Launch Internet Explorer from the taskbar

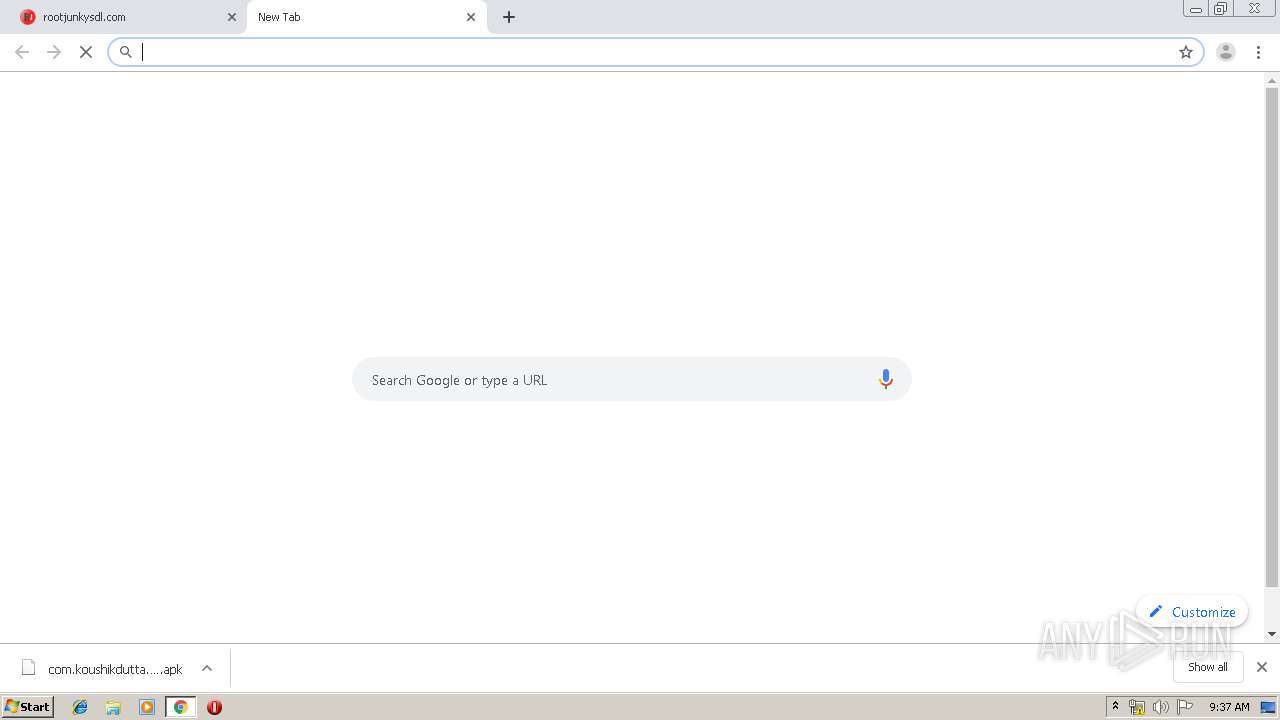click(x=80, y=707)
